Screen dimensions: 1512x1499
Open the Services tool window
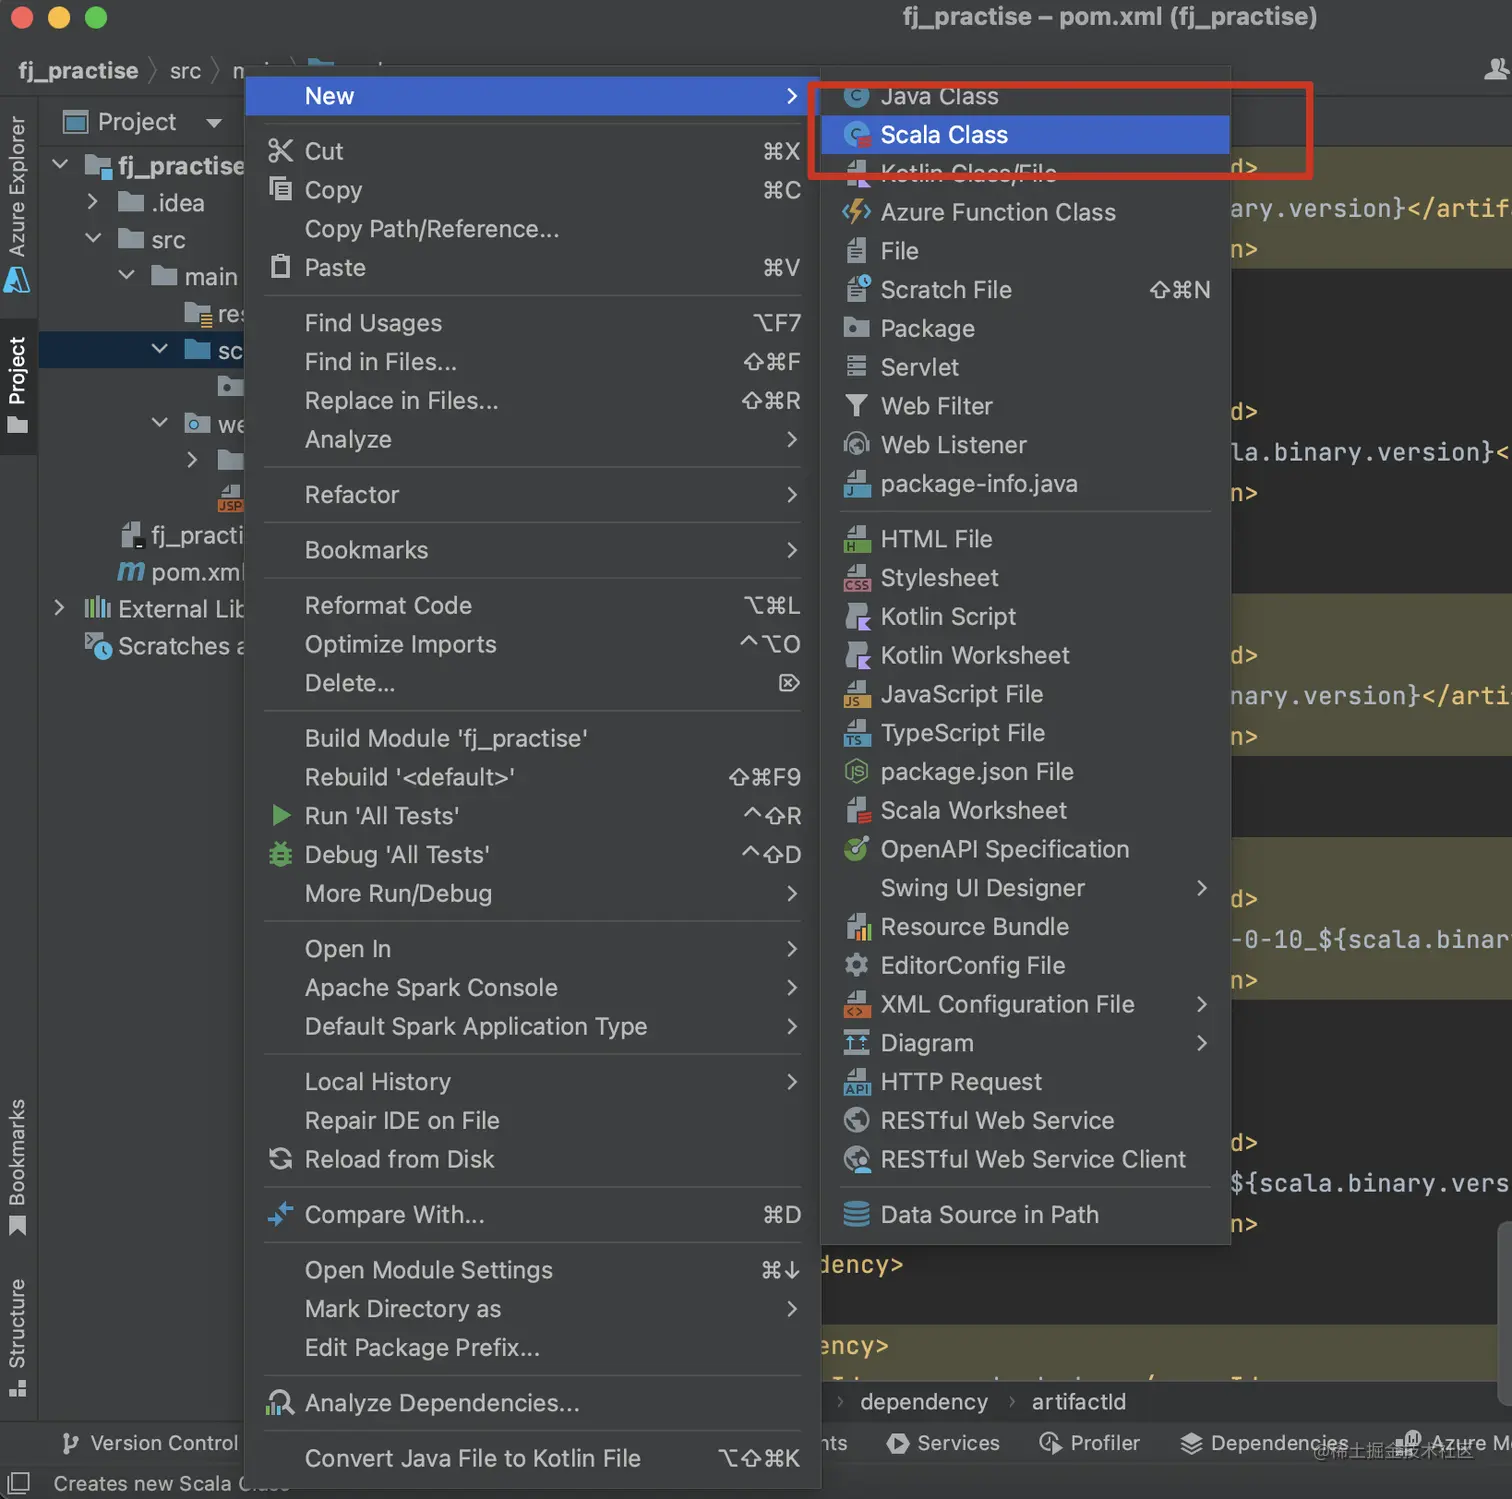[943, 1443]
